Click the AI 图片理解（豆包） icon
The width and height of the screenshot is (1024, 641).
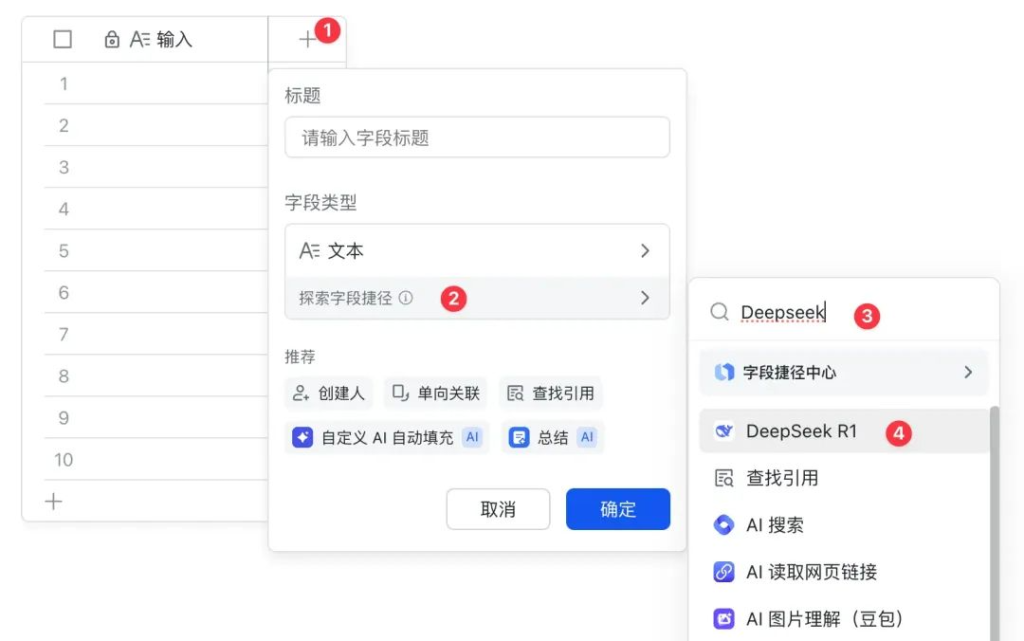[x=724, y=619]
